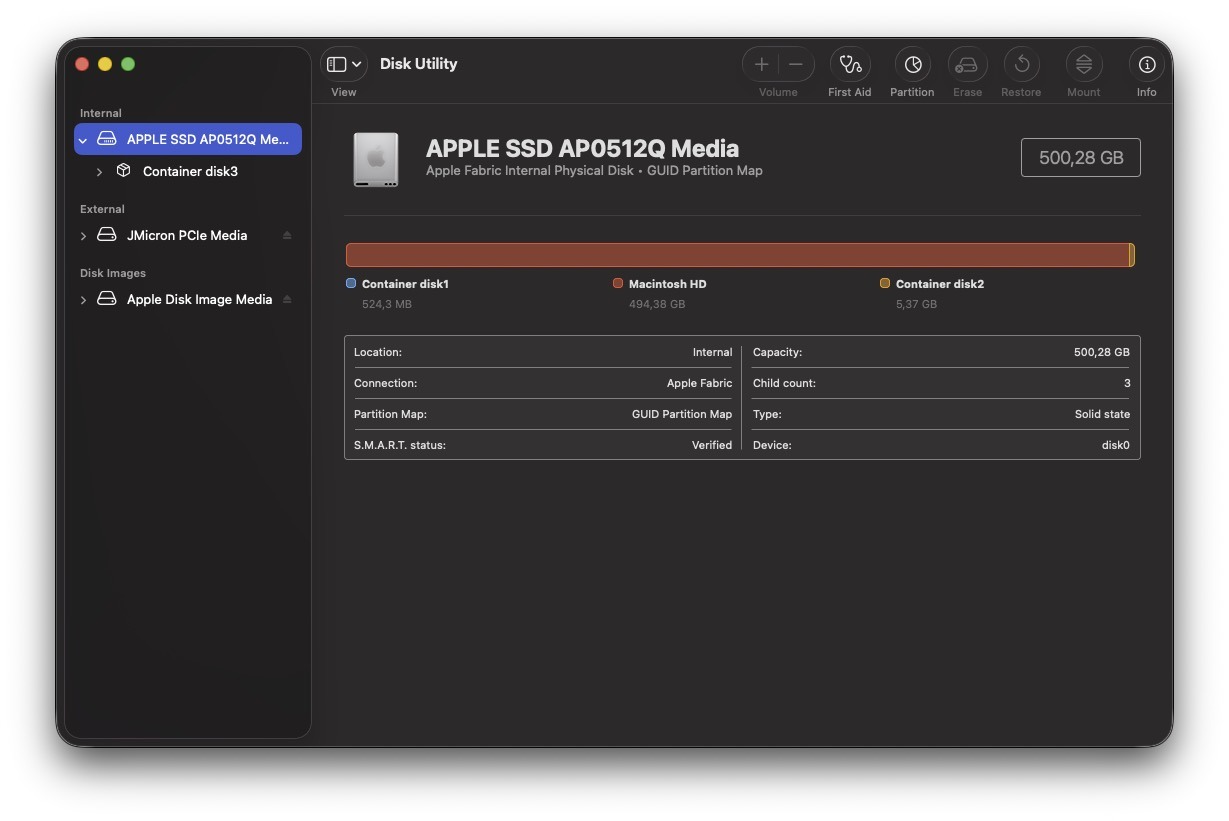Click the sidebar View icon
The width and height of the screenshot is (1229, 821).
[337, 64]
